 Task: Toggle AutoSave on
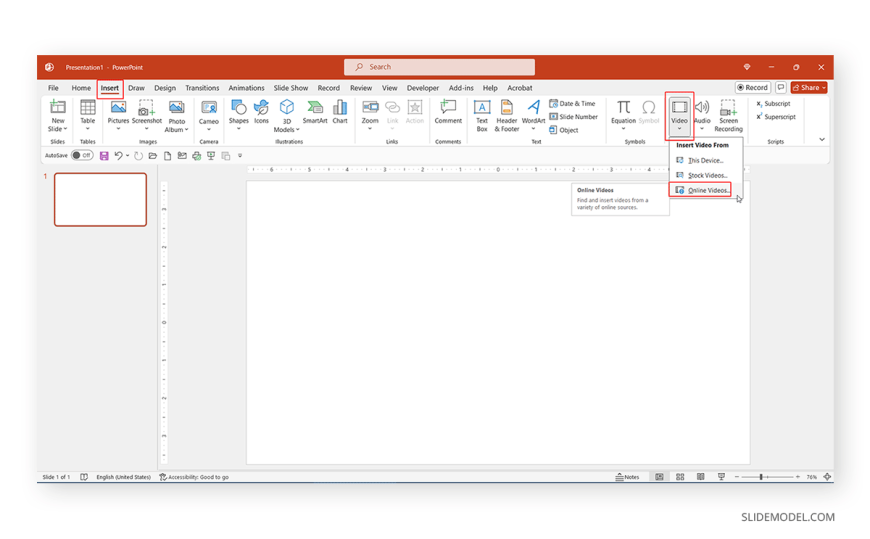tap(82, 155)
